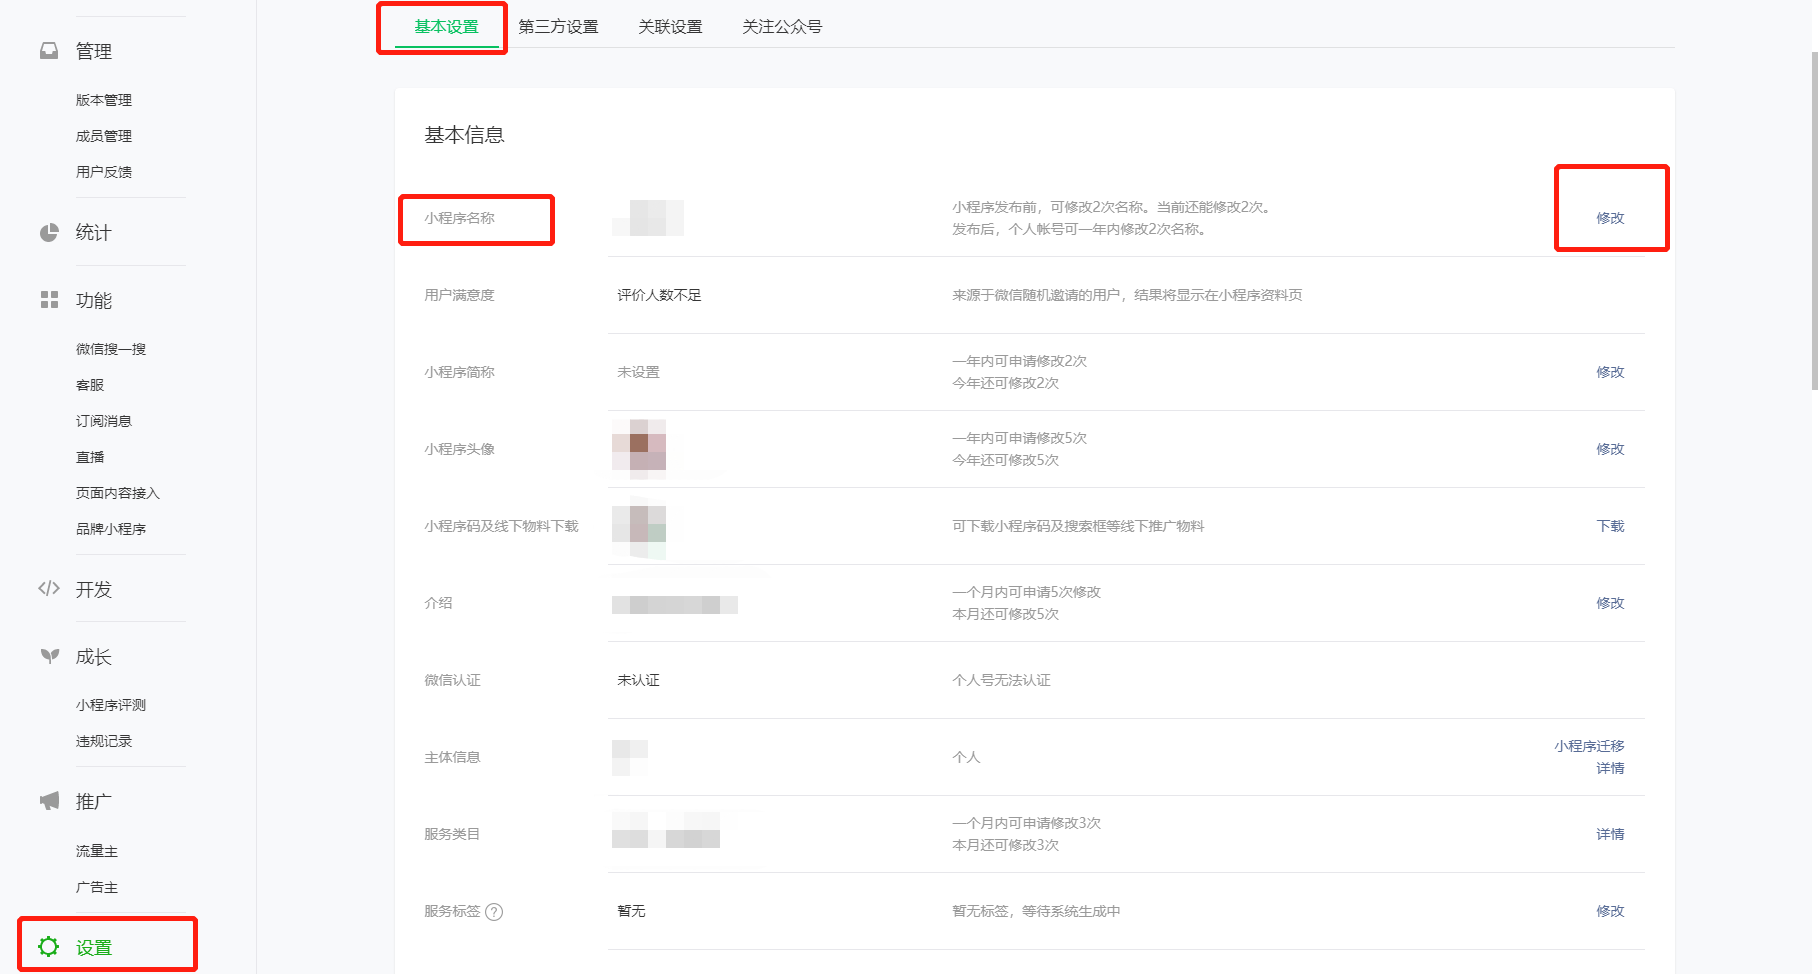
Task: Switch to the 第三方设置 tab
Action: point(558,27)
